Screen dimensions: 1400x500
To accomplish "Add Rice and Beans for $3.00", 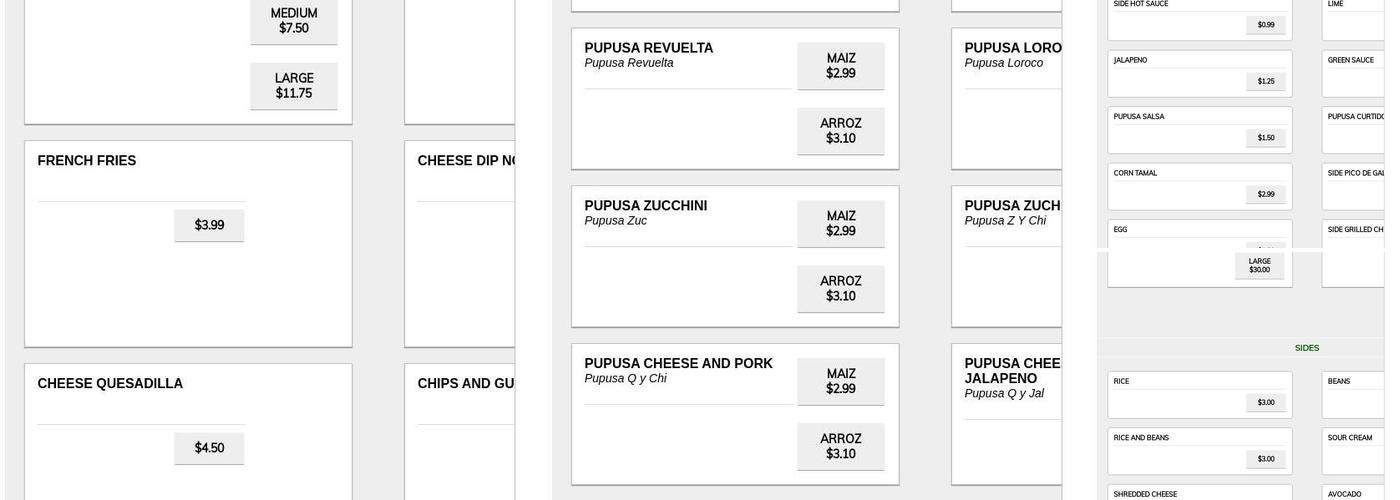I will (x=1265, y=459).
